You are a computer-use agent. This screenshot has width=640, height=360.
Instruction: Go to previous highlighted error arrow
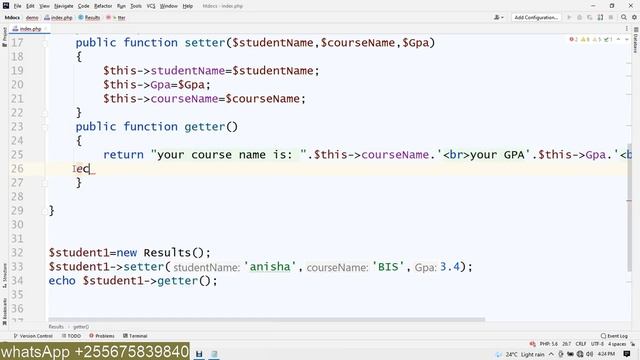point(618,39)
